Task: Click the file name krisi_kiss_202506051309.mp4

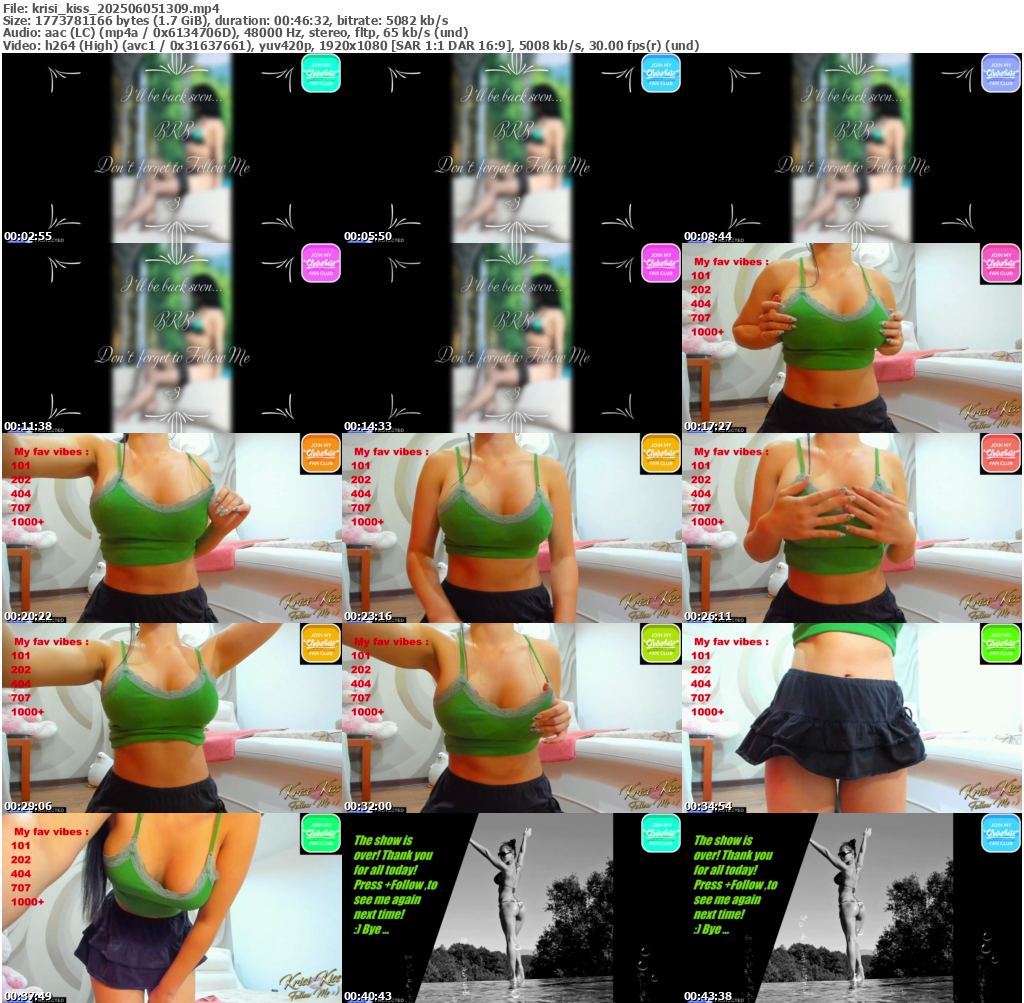Action: pos(125,8)
